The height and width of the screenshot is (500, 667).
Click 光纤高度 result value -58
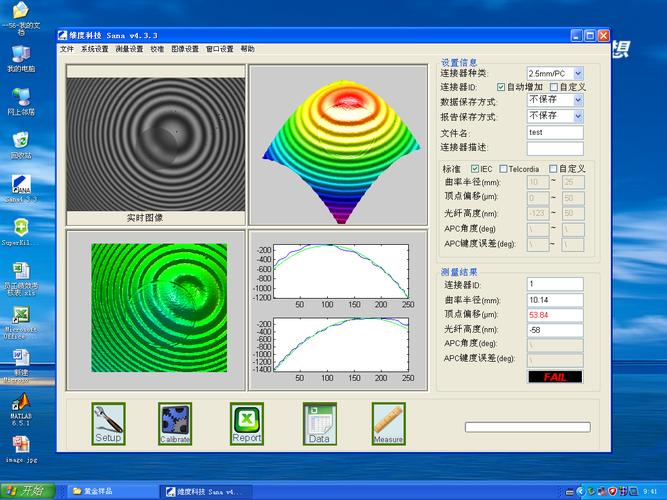point(555,330)
